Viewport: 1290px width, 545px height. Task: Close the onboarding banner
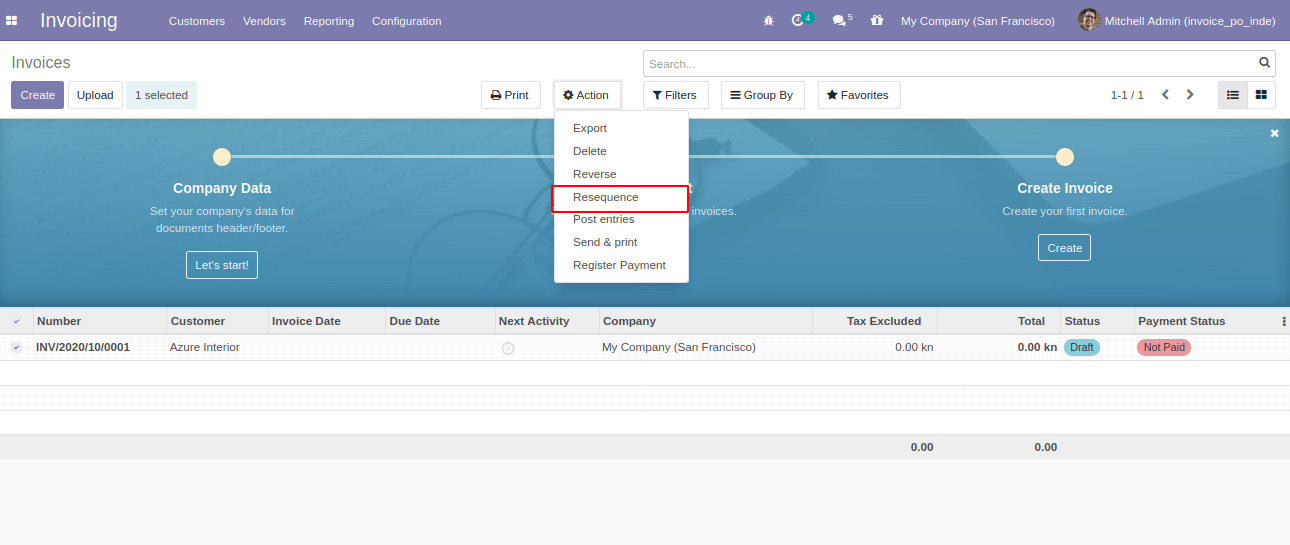click(x=1274, y=133)
